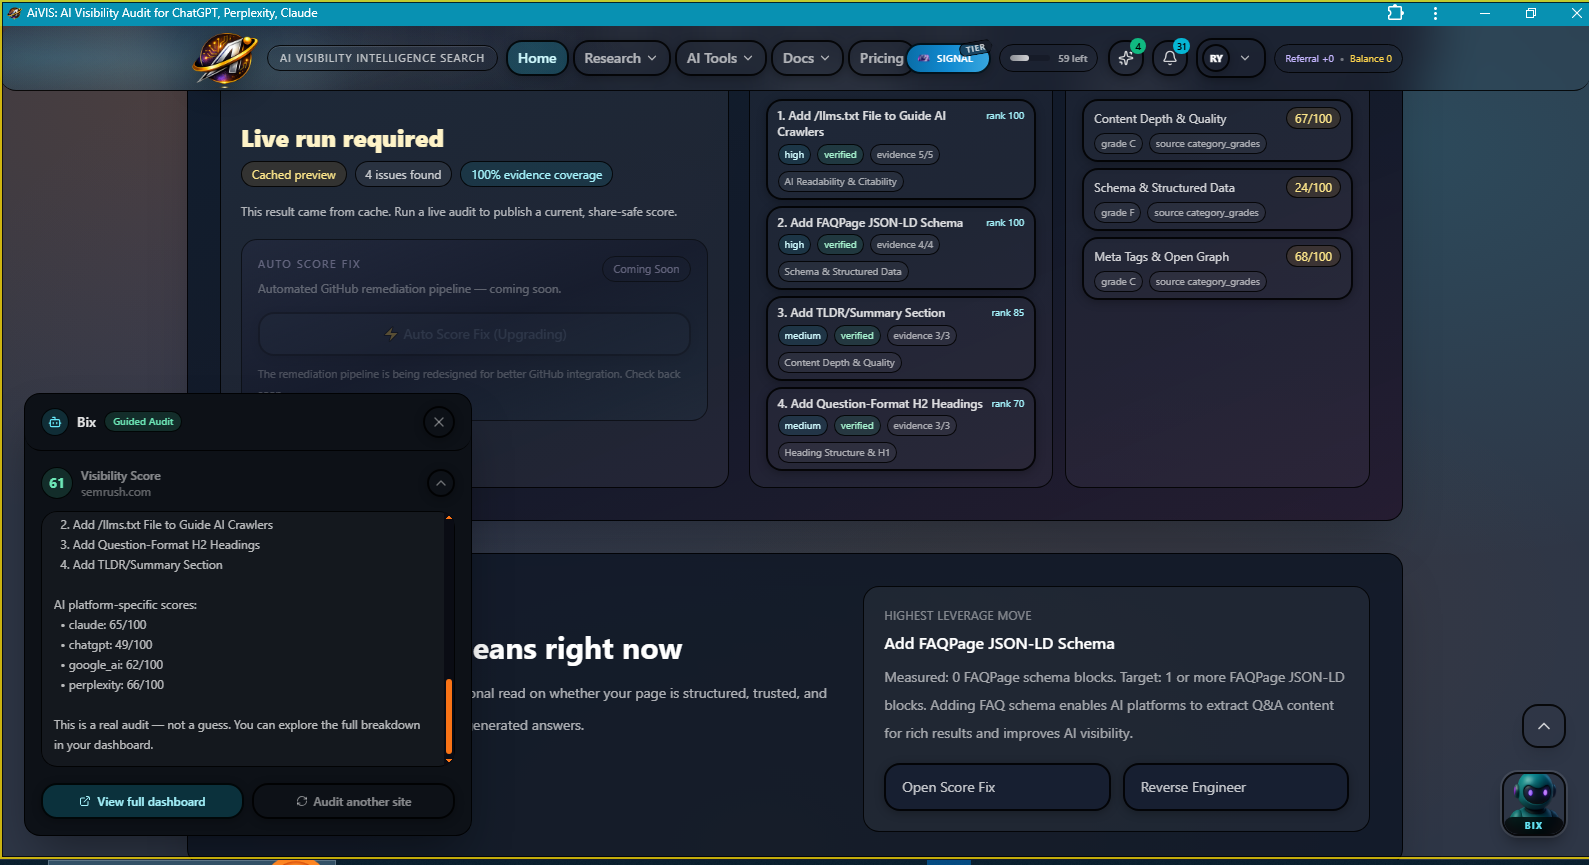1589x865 pixels.
Task: Click the Referral +0 Balance 0 pill
Action: click(1338, 58)
